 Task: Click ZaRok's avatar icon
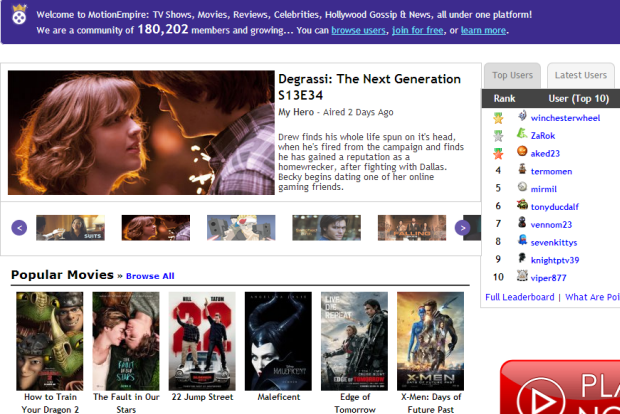point(522,134)
